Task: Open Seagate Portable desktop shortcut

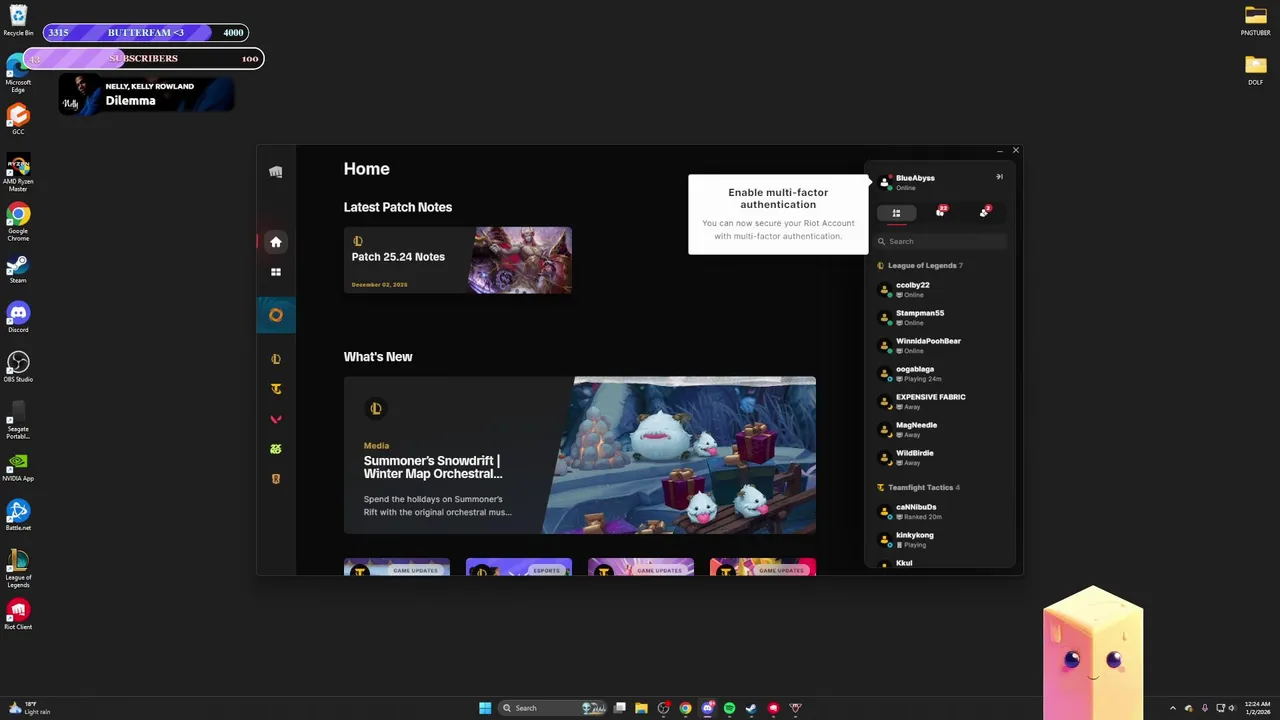Action: coord(18,420)
